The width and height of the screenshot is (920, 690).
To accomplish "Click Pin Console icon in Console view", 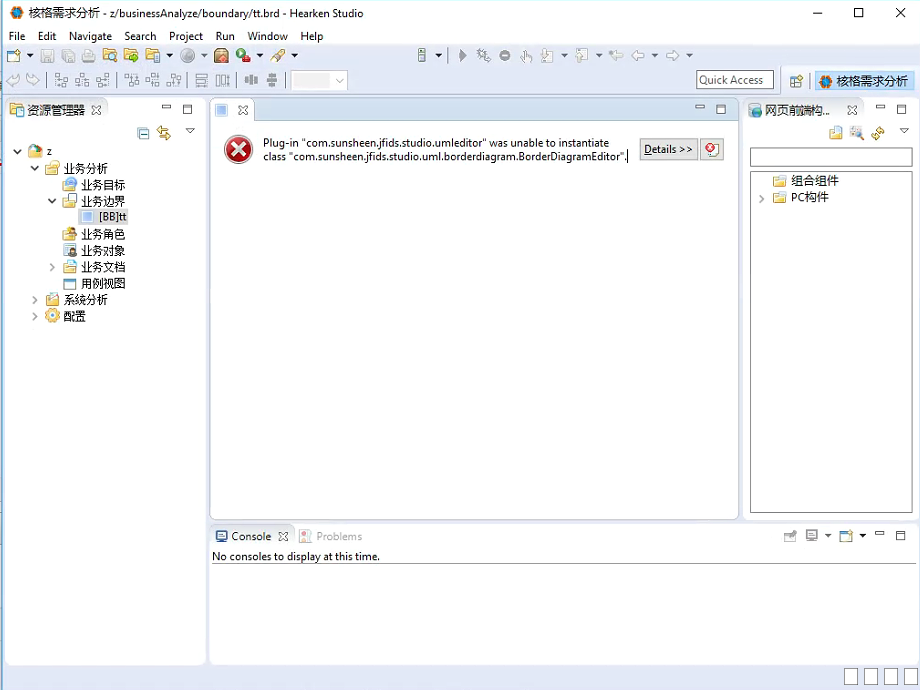I will 790,537.
